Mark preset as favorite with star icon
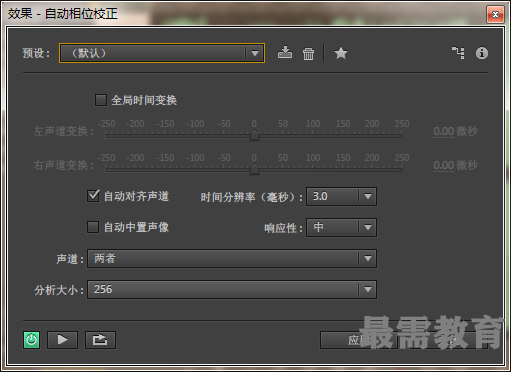Screen dimensions: 511x372 pyautogui.click(x=341, y=53)
